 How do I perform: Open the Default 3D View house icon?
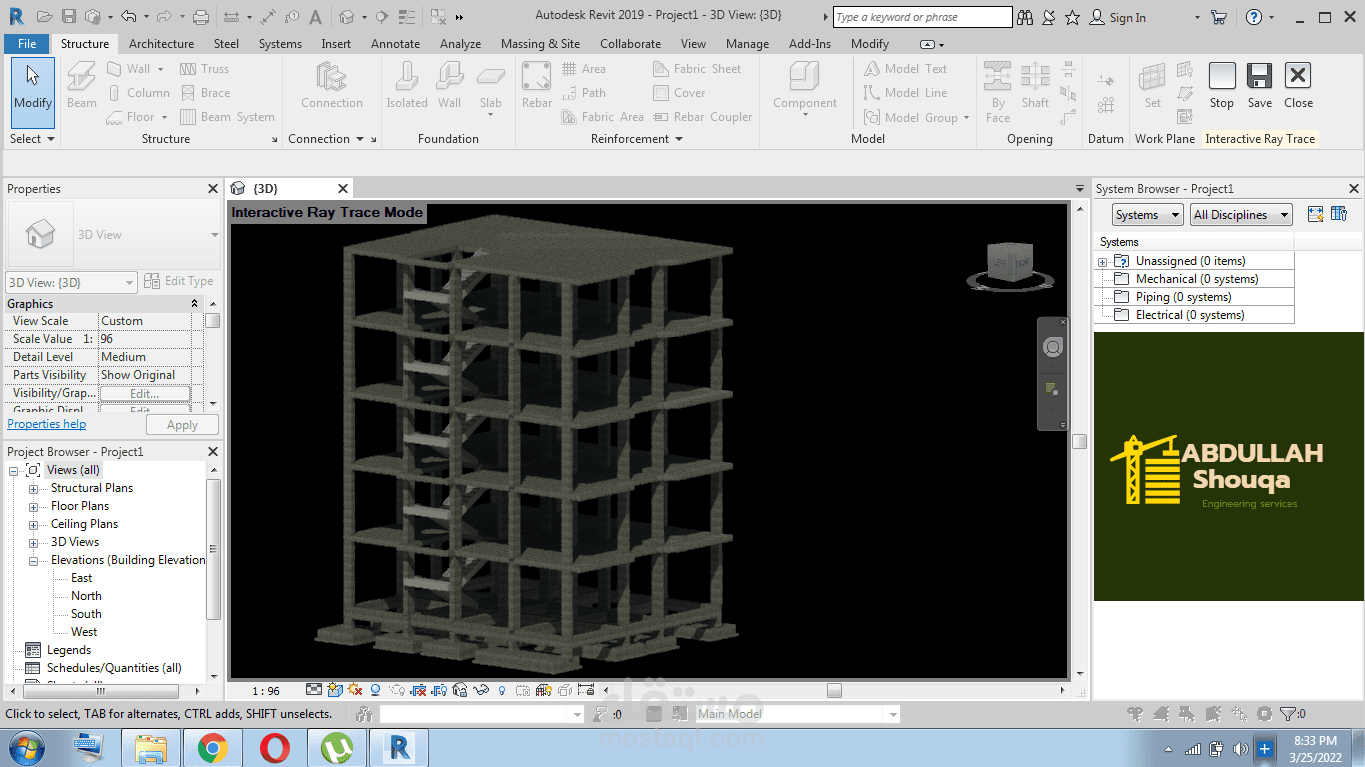click(x=346, y=17)
